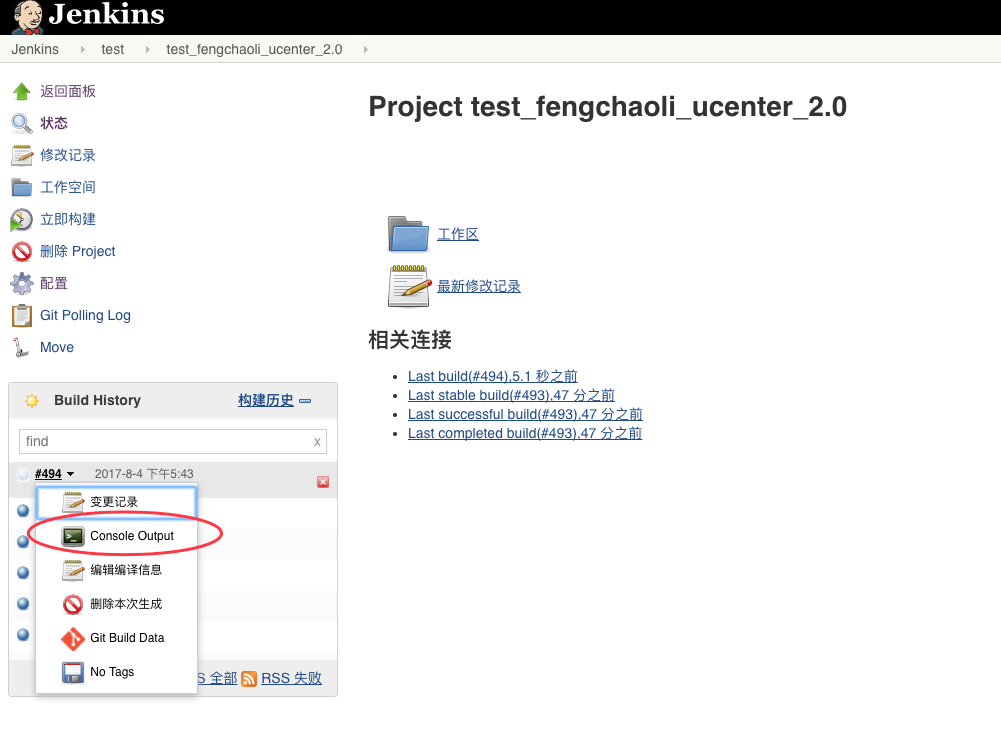Click the Jenkins title text in header

click(x=107, y=14)
